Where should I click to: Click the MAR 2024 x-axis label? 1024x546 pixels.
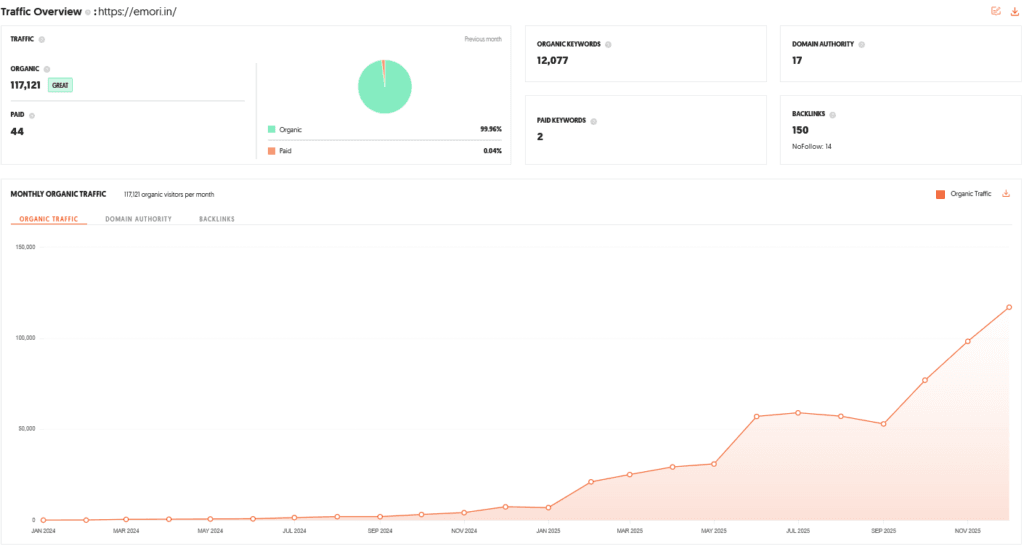point(126,531)
